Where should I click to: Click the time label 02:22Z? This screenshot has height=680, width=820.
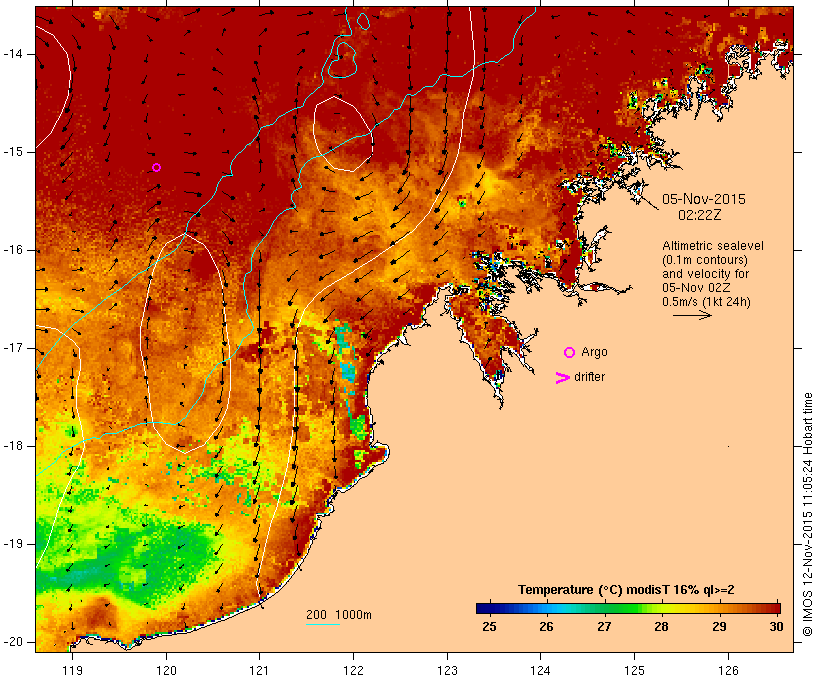tap(700, 215)
